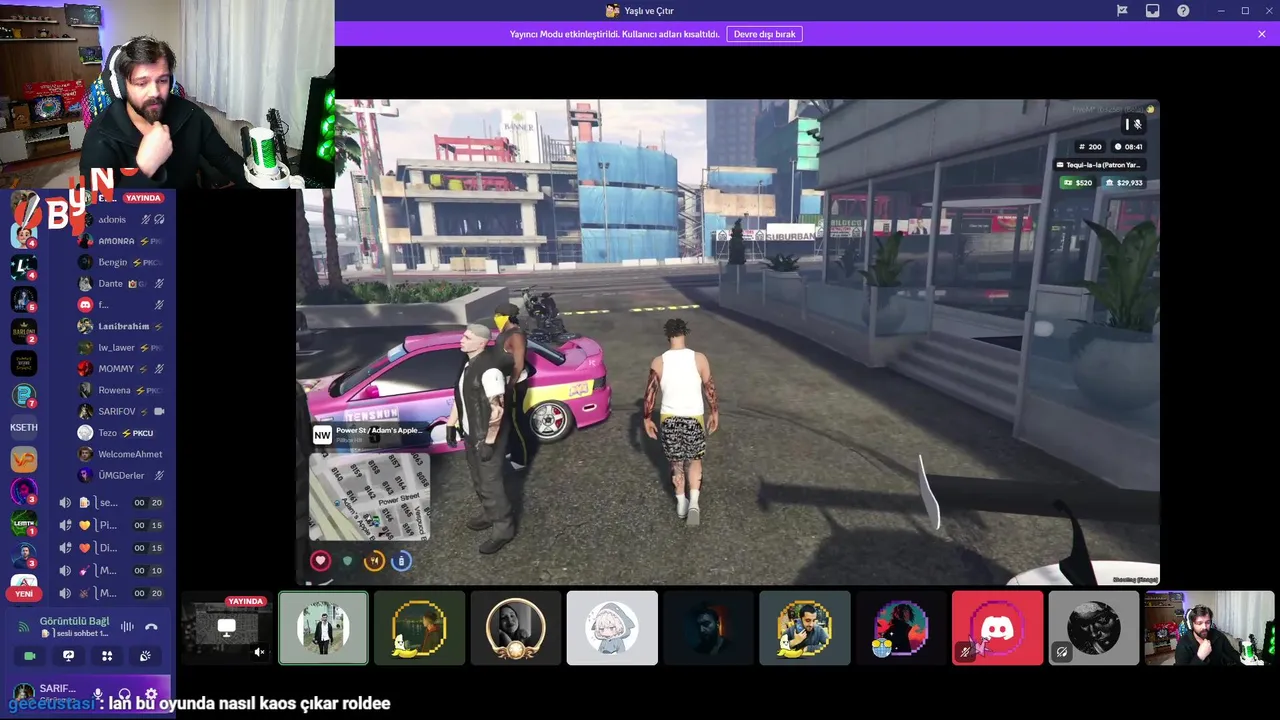
Task: Disconnect from voice with phone icon
Action: [x=151, y=627]
